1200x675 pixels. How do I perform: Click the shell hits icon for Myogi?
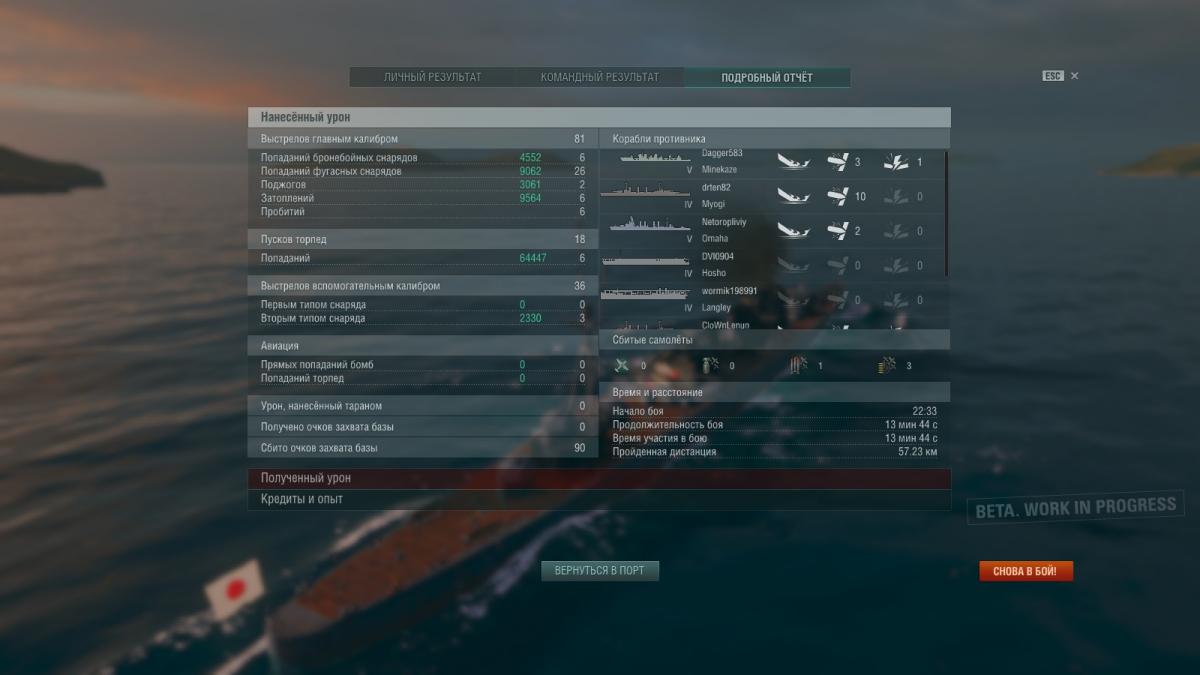point(838,197)
